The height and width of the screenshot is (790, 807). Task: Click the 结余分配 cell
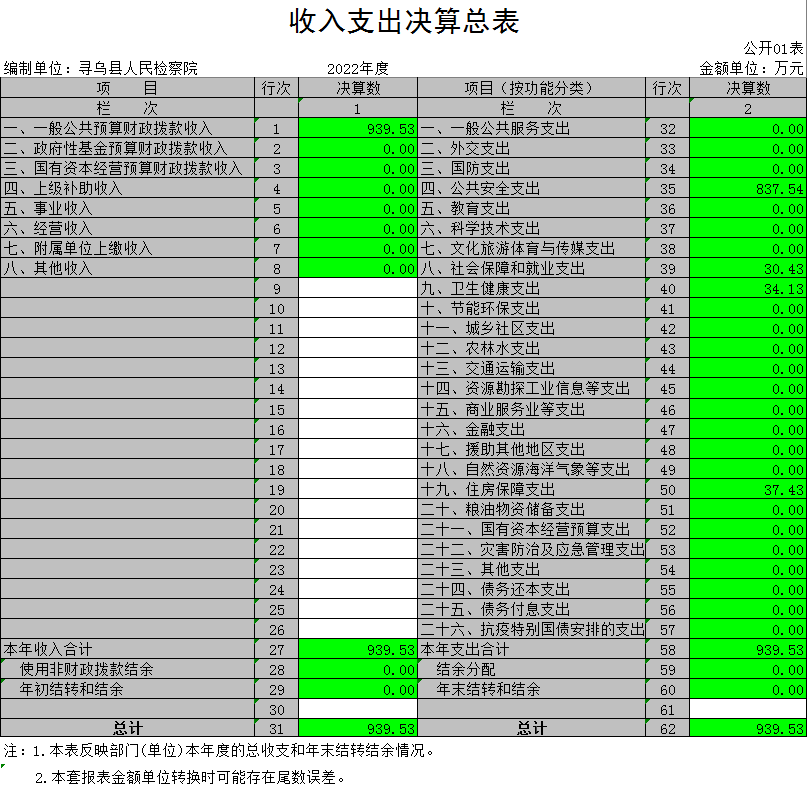click(x=532, y=670)
